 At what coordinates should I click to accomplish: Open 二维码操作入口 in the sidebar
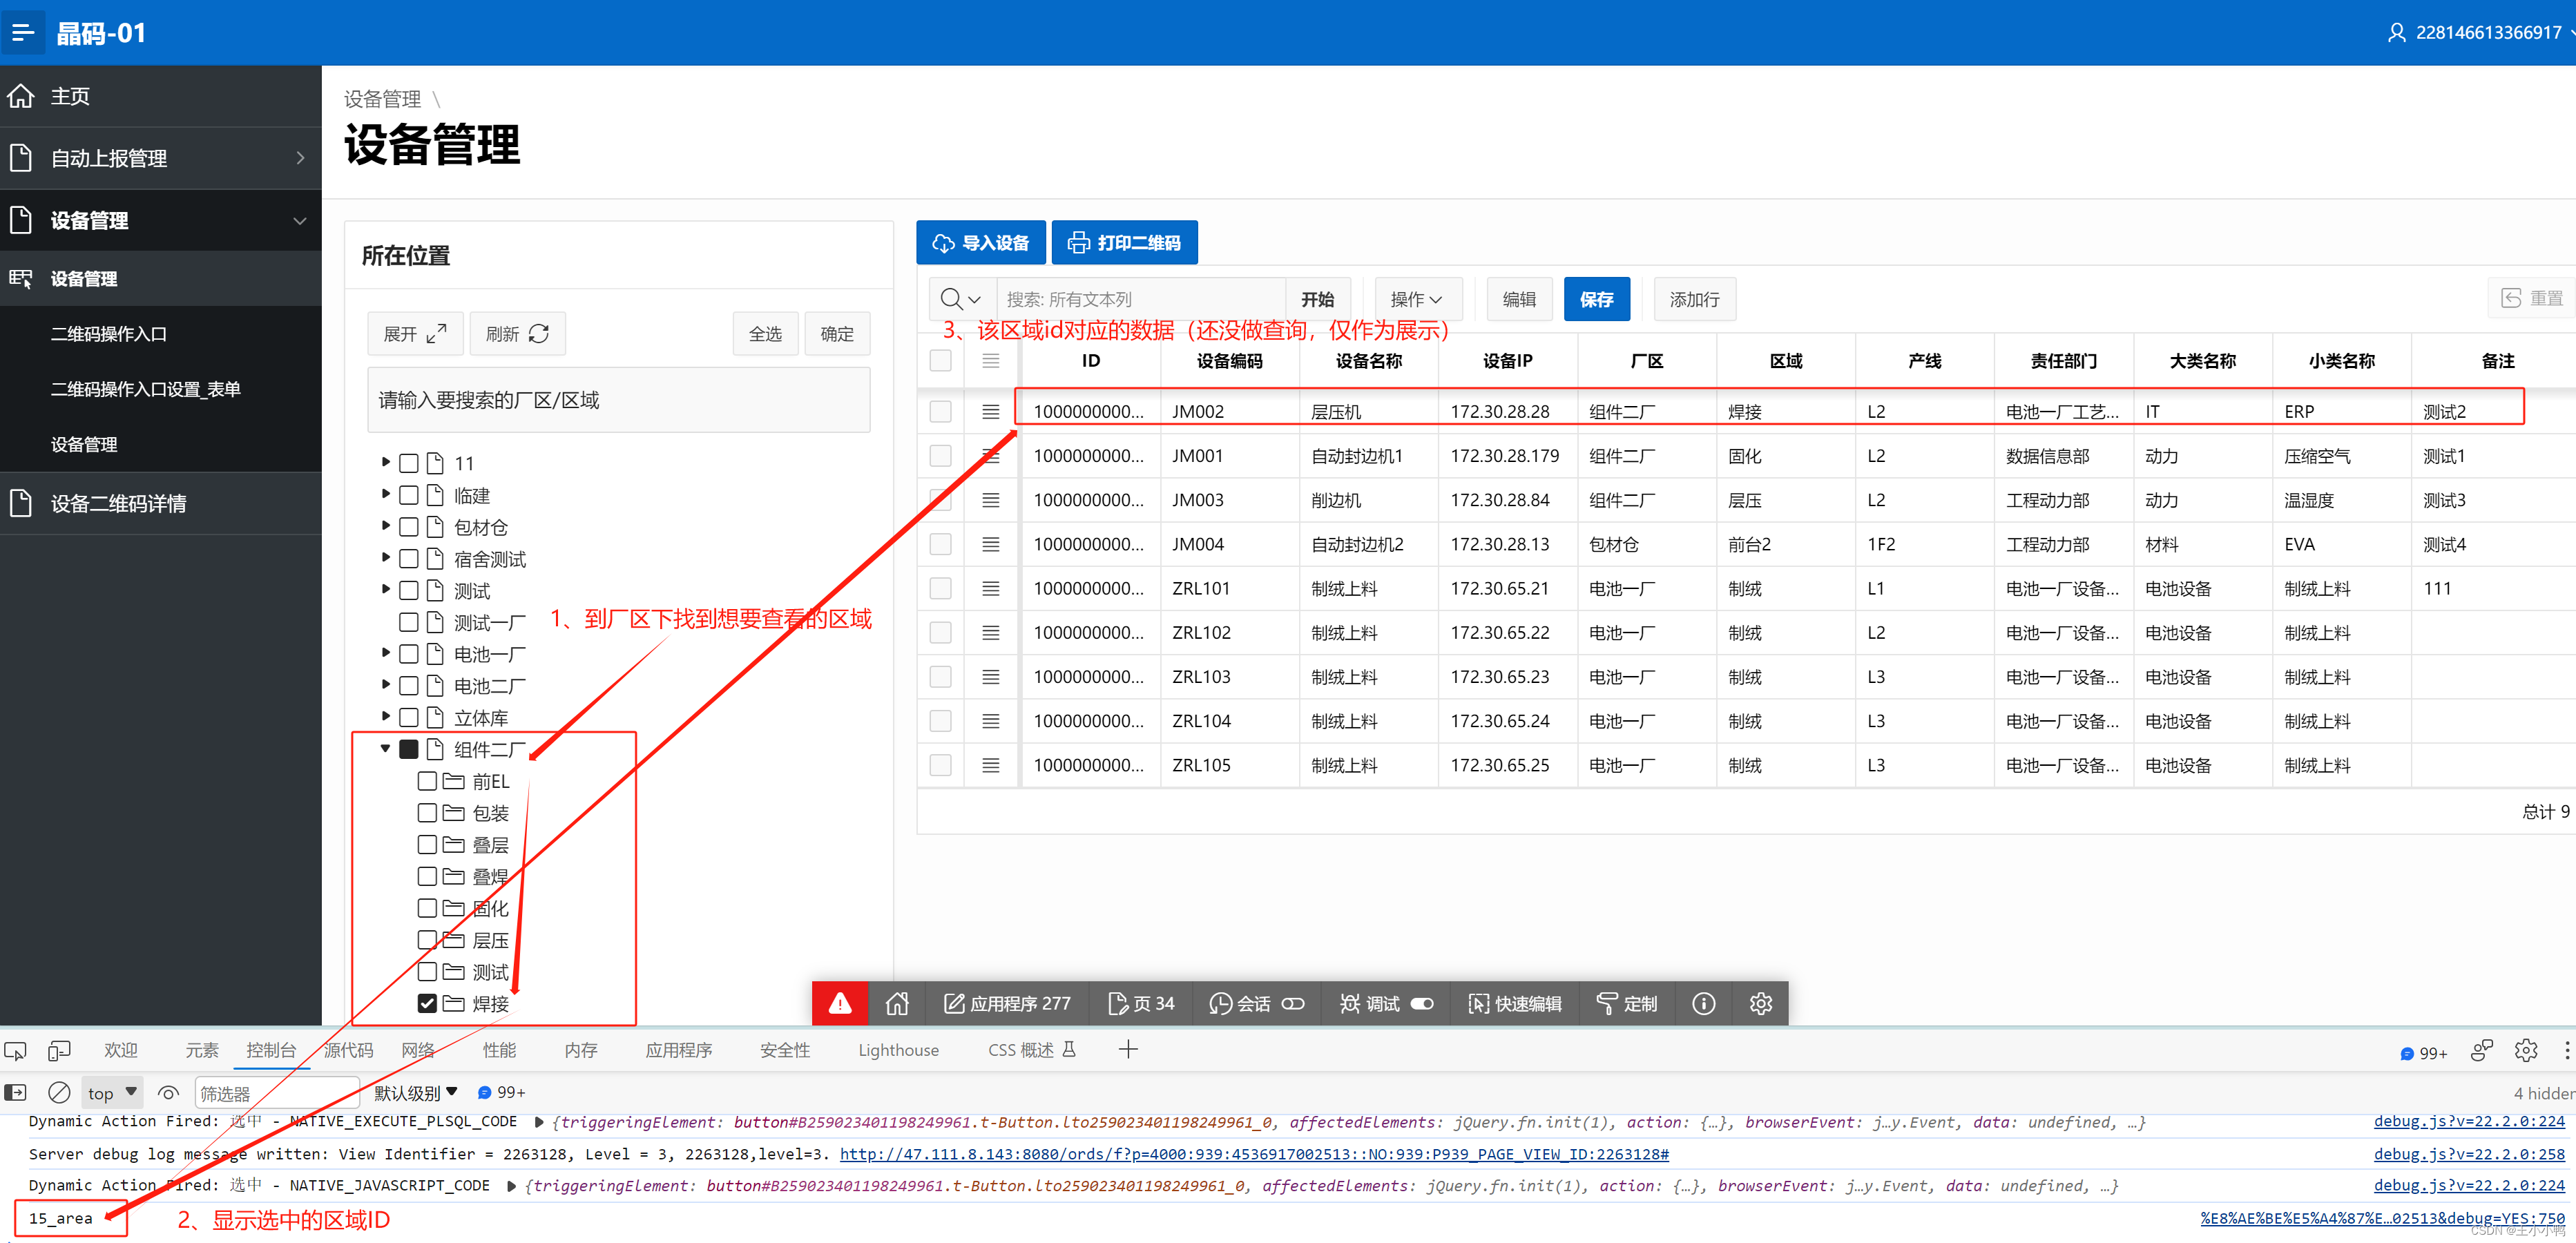[x=109, y=334]
